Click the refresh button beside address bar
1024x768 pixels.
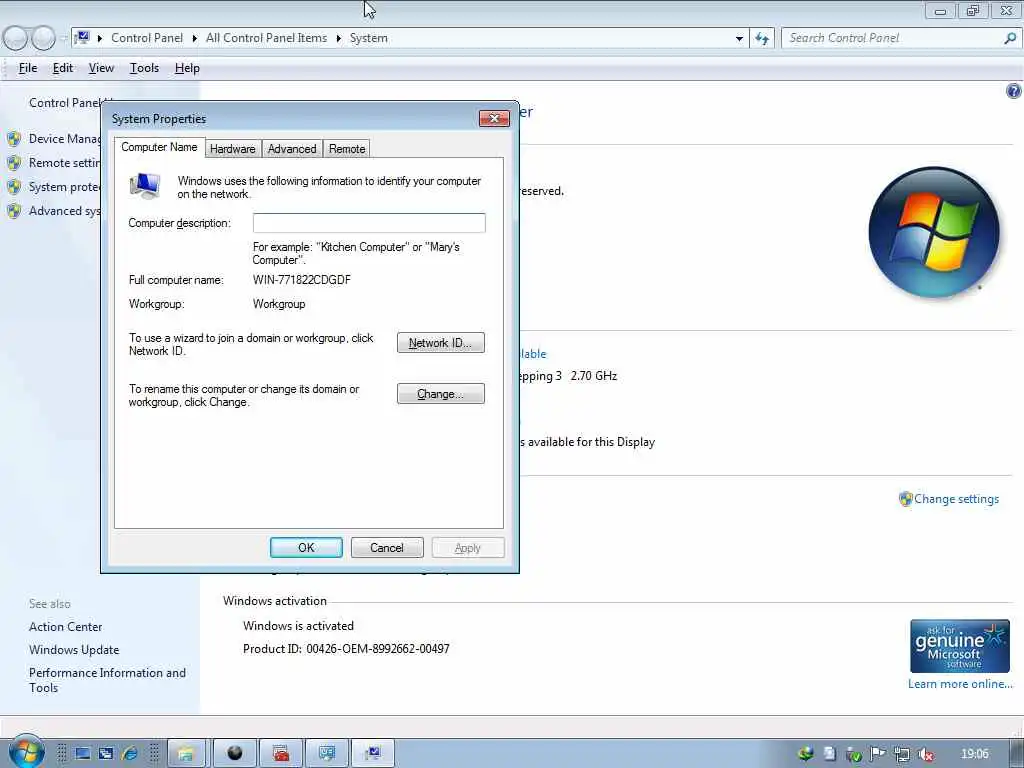[761, 39]
